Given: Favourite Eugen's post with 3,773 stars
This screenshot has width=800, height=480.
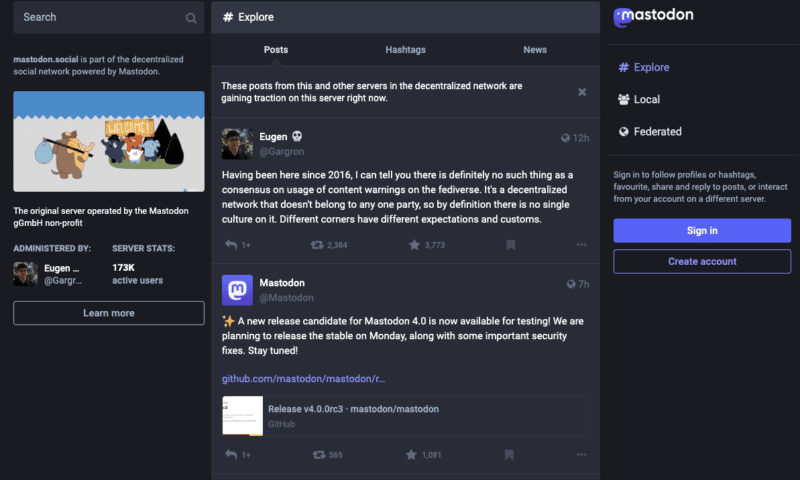Looking at the screenshot, I should pyautogui.click(x=414, y=245).
